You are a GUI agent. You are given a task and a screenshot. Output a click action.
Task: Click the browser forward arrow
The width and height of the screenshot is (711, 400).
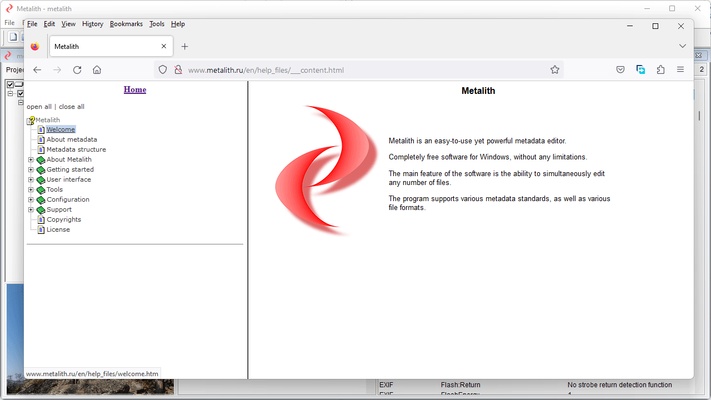coord(57,70)
